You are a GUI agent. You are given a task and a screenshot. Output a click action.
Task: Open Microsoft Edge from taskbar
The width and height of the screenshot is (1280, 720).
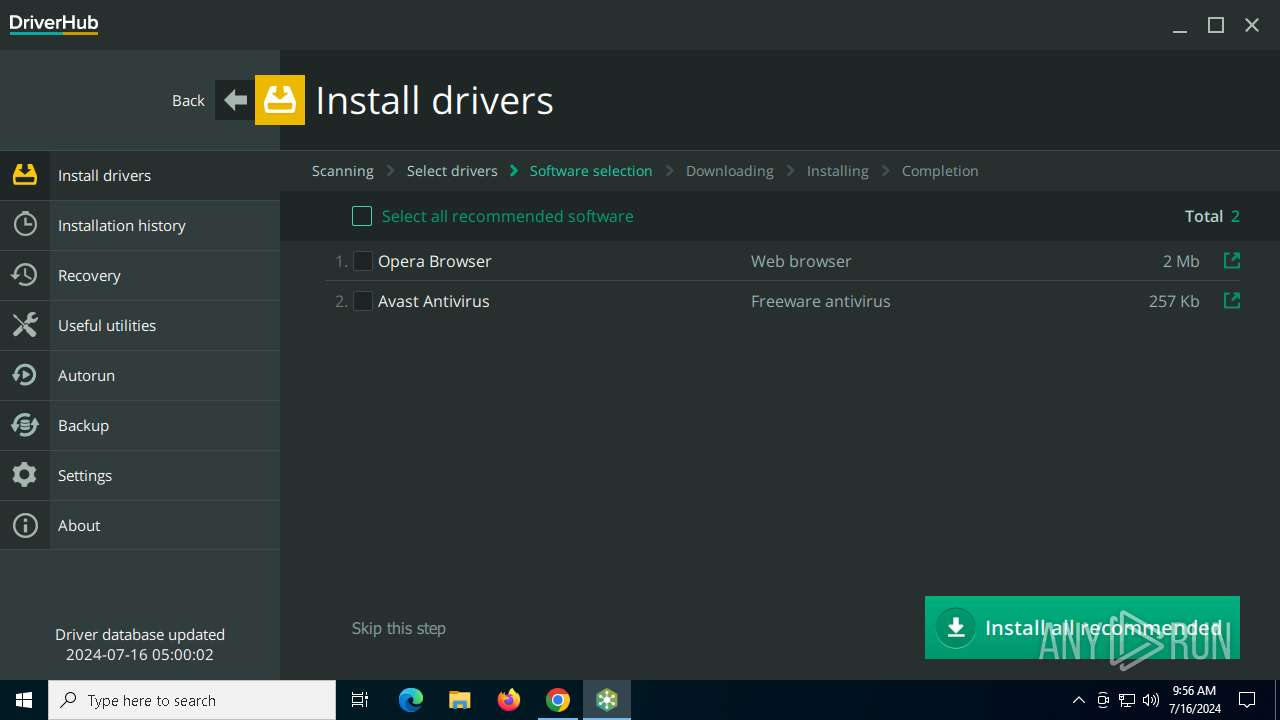click(411, 700)
